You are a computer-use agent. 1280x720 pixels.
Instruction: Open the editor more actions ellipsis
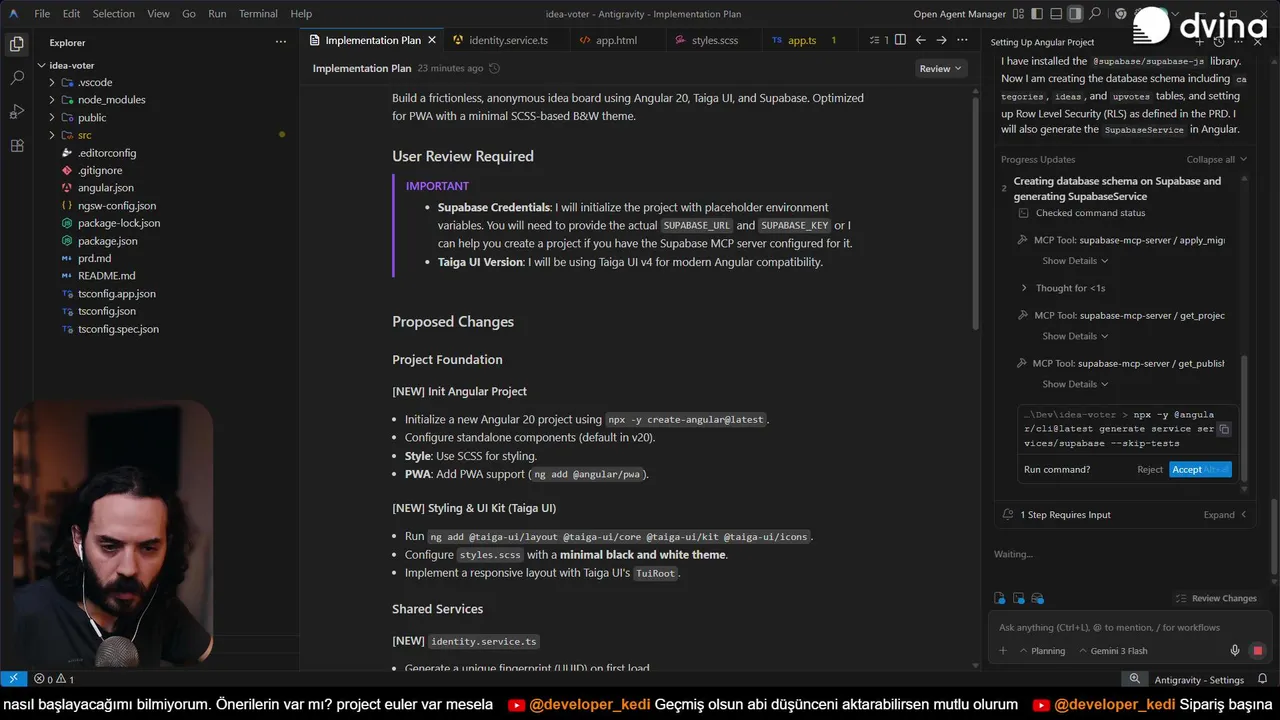(962, 40)
